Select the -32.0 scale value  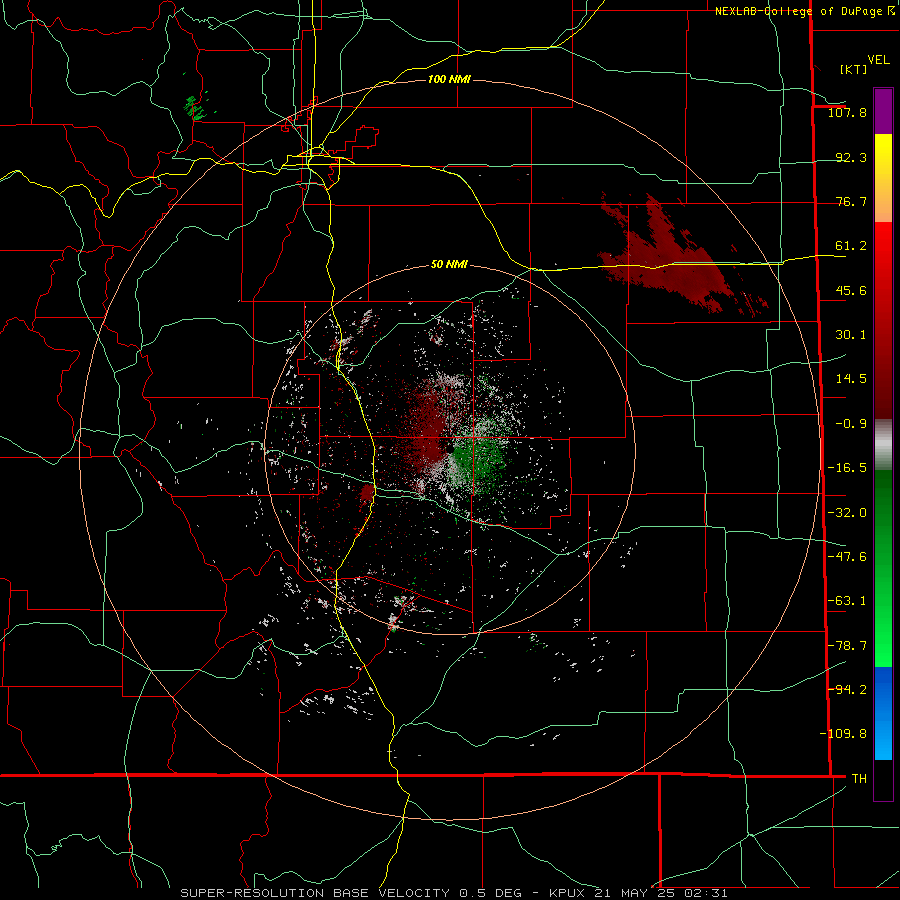point(847,513)
